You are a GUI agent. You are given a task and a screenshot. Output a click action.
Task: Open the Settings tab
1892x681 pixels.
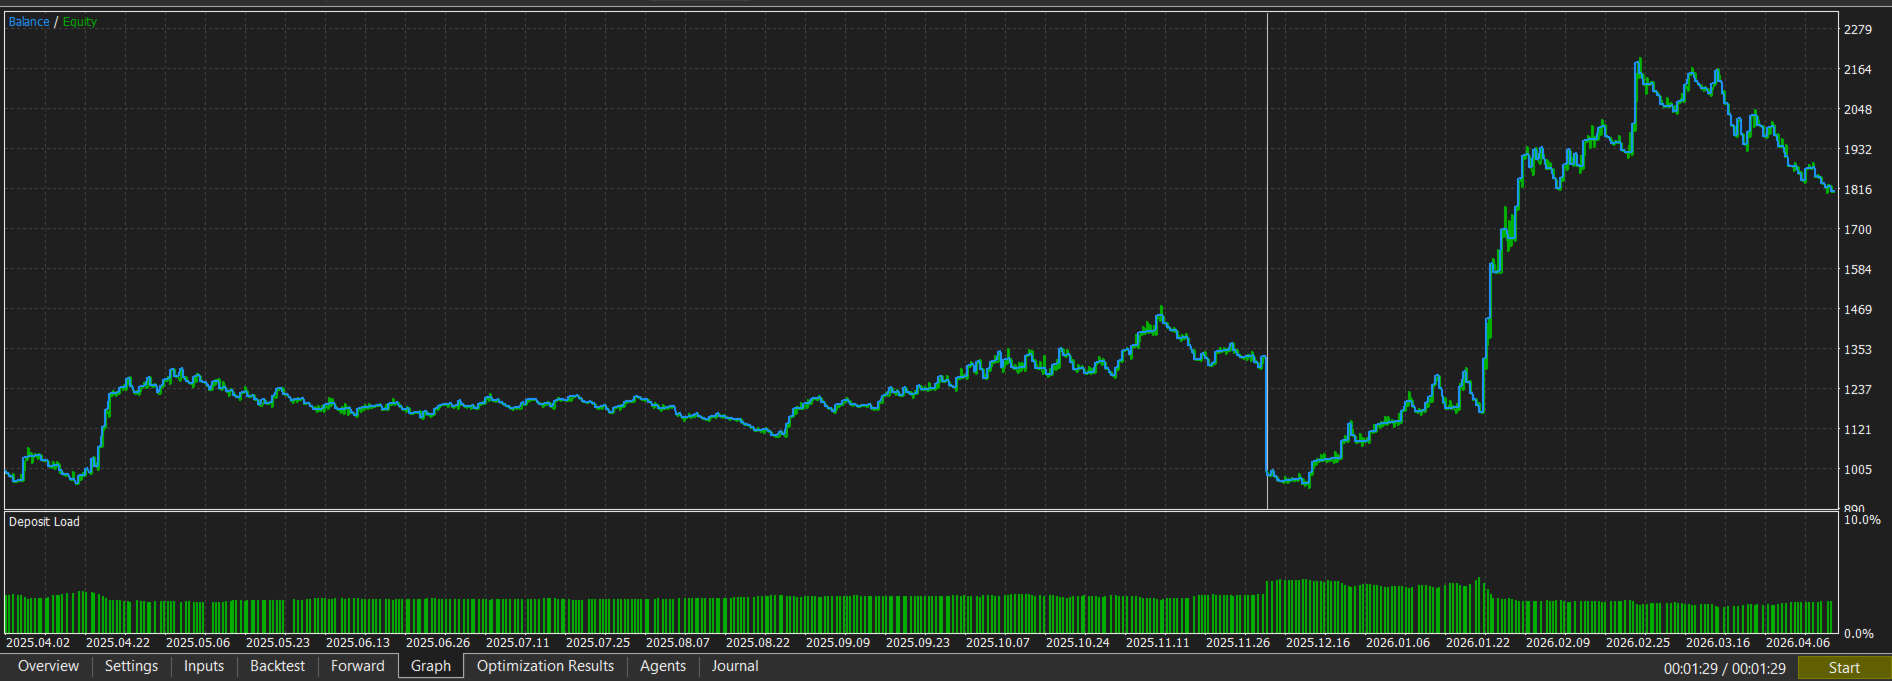pyautogui.click(x=131, y=666)
